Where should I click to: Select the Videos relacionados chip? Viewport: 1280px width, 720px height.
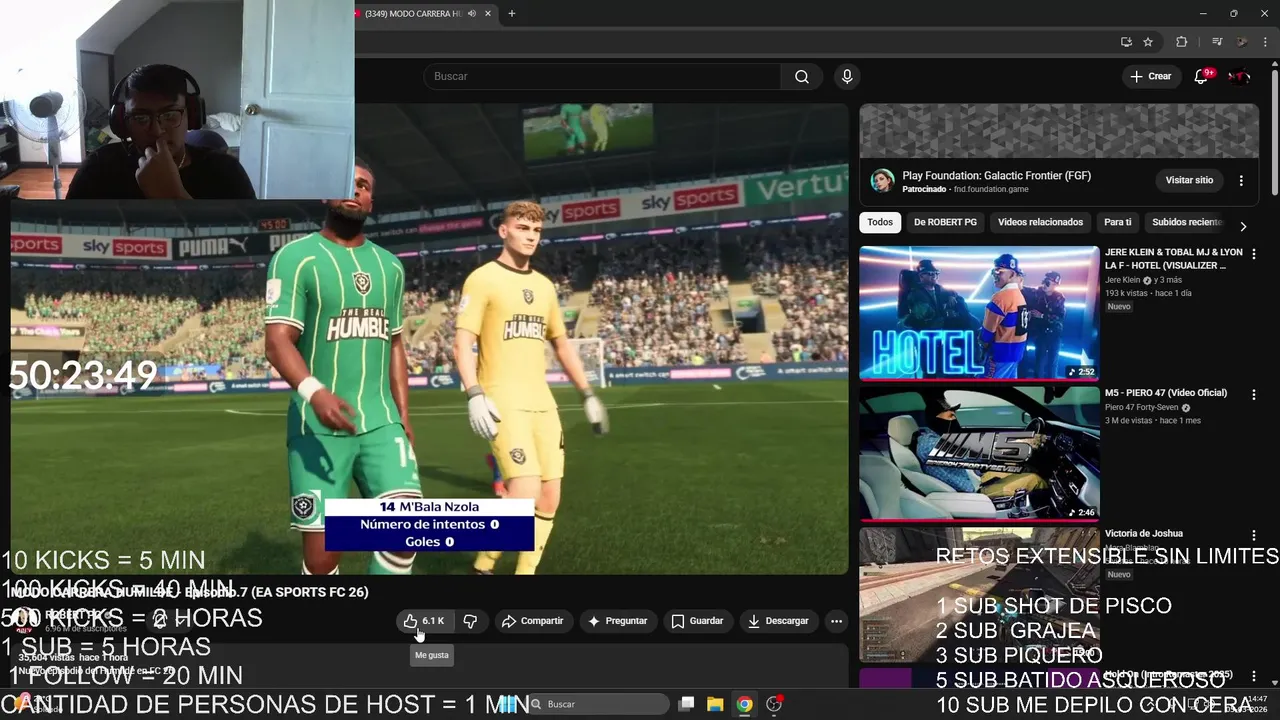(1040, 222)
